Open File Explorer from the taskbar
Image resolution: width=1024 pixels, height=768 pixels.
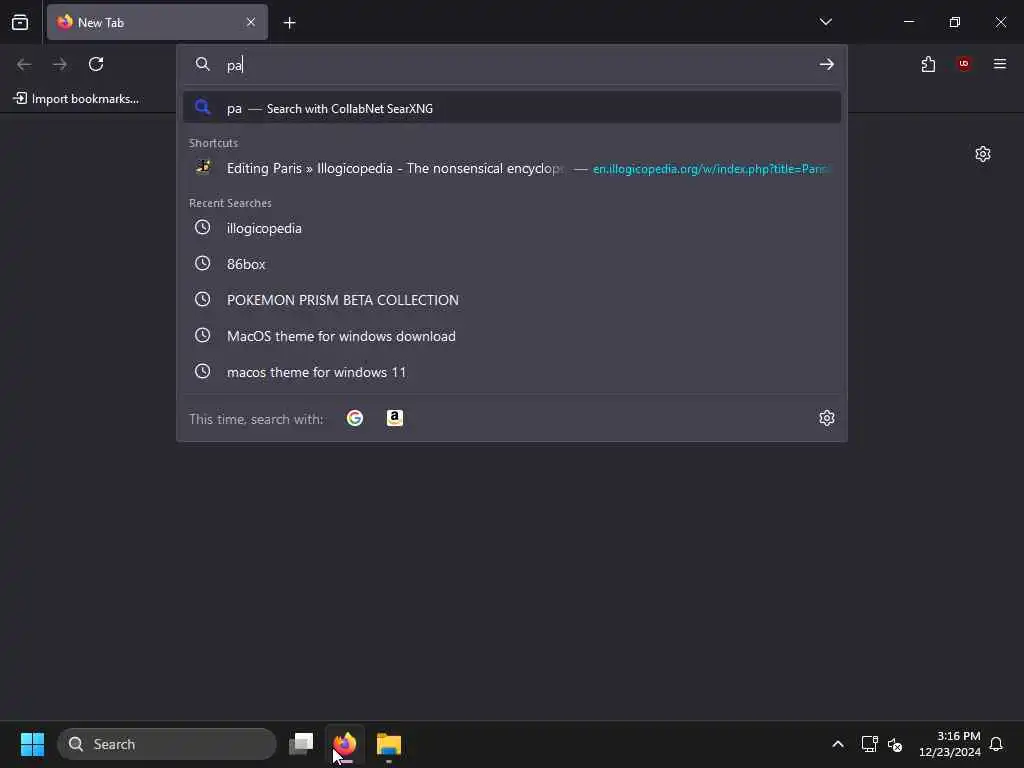pyautogui.click(x=389, y=744)
